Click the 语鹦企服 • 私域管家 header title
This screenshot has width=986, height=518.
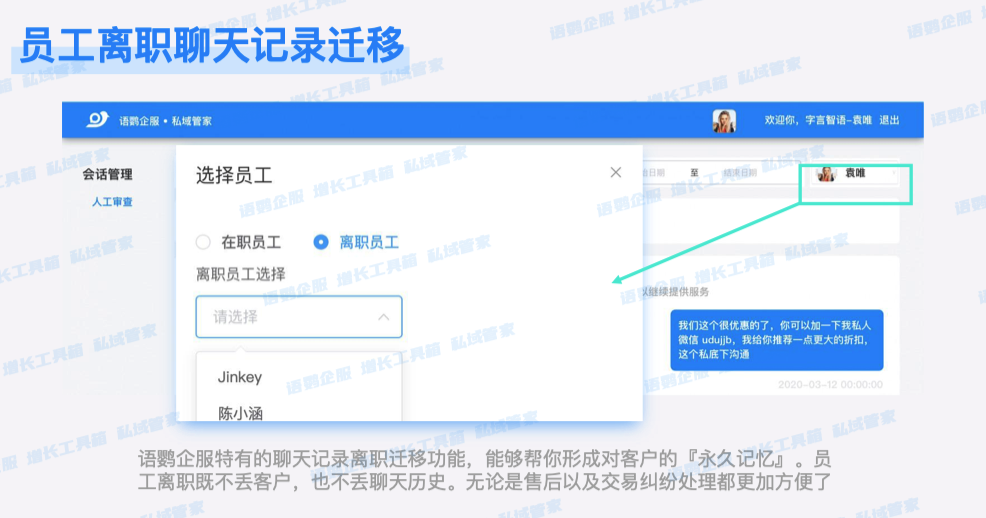(x=165, y=121)
